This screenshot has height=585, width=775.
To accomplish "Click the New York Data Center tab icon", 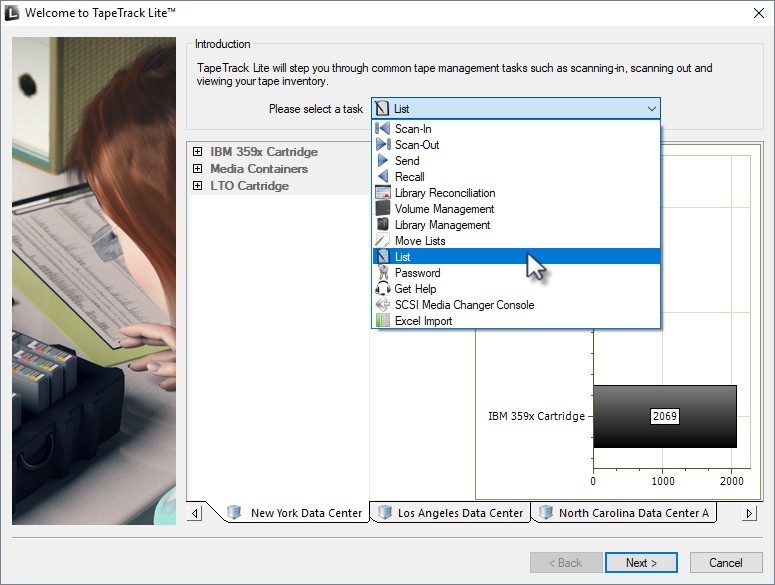I will coord(234,512).
